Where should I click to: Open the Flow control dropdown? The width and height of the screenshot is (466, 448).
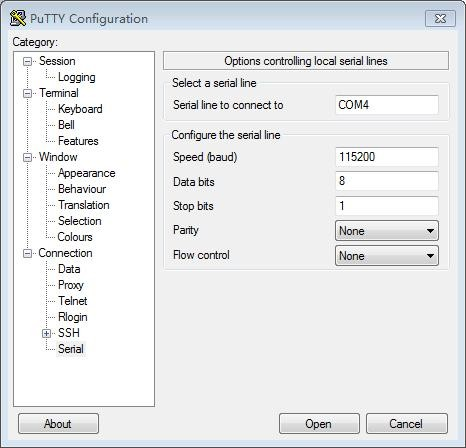tap(387, 256)
